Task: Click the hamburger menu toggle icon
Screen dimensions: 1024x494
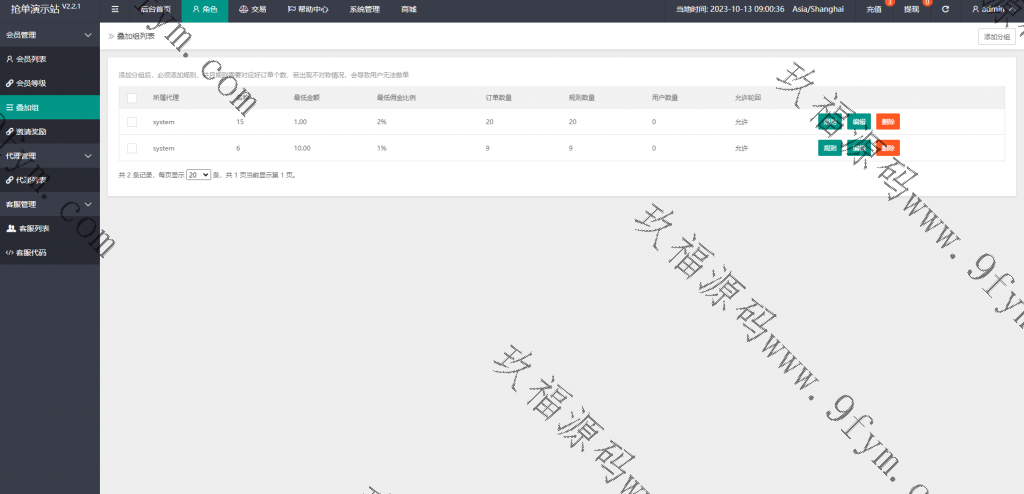Action: pos(115,9)
